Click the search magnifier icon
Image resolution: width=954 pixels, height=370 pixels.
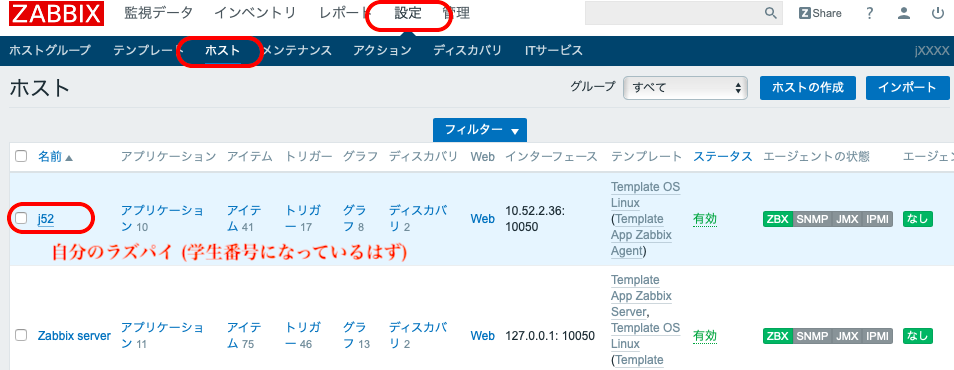pos(770,13)
